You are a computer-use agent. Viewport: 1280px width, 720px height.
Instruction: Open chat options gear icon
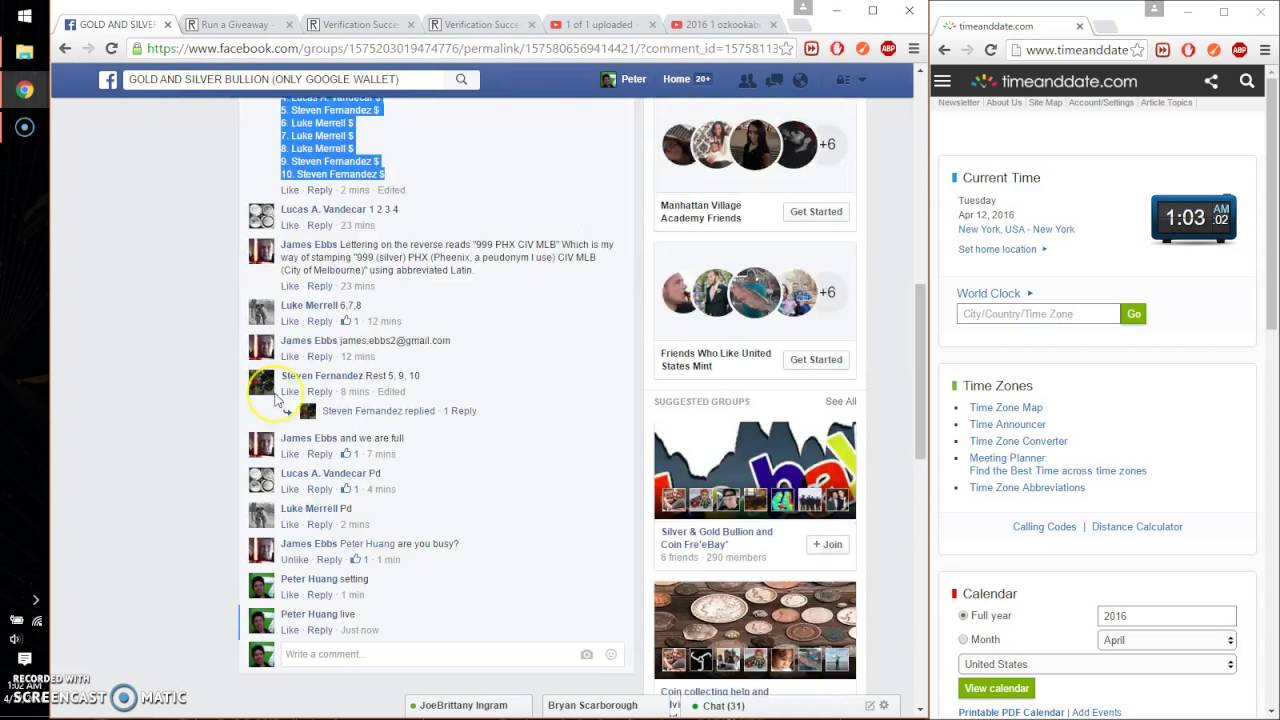tap(884, 706)
